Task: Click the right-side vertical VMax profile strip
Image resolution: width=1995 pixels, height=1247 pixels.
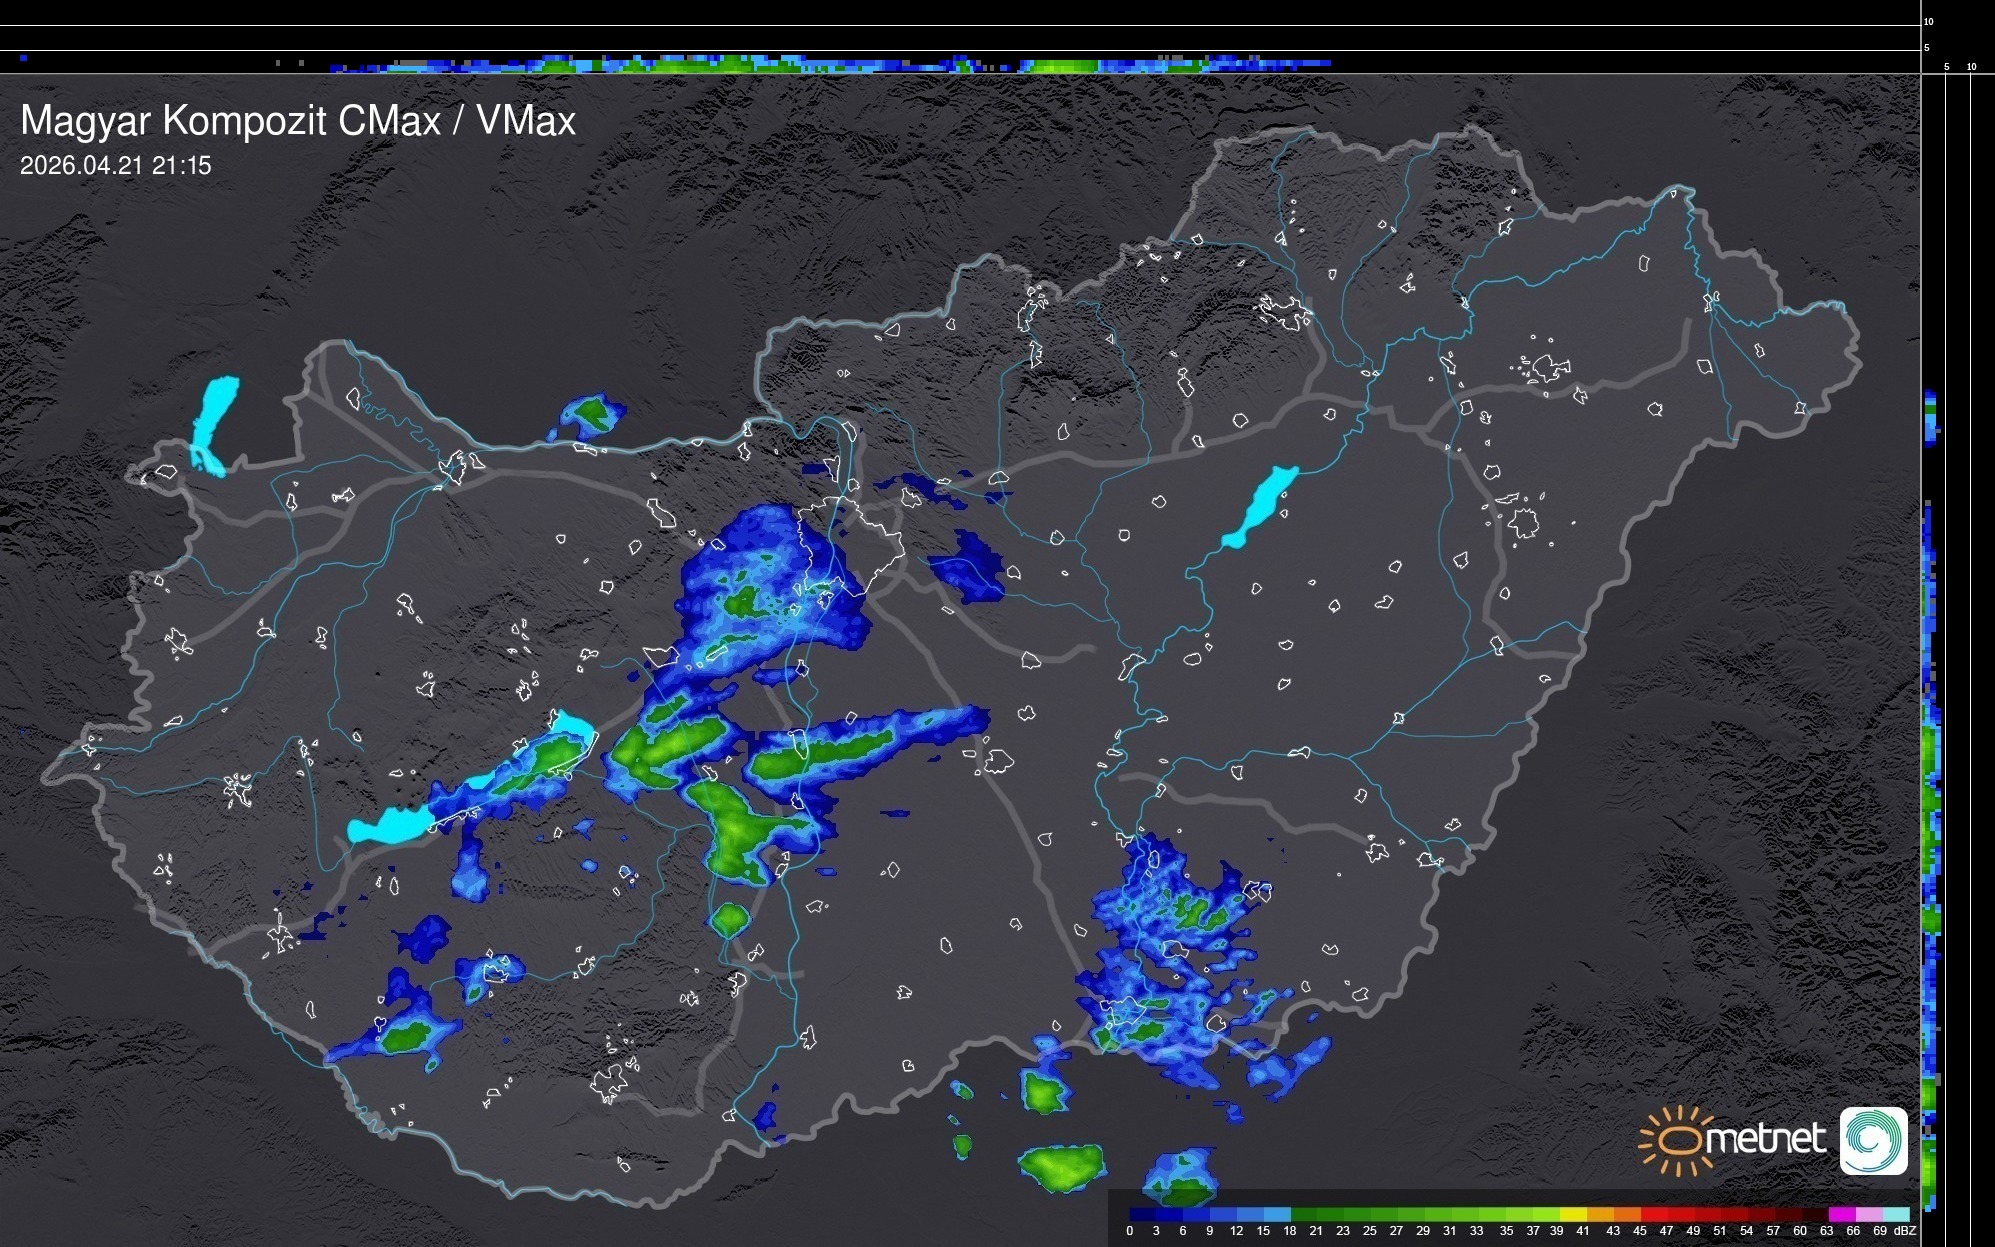Action: tap(1931, 800)
